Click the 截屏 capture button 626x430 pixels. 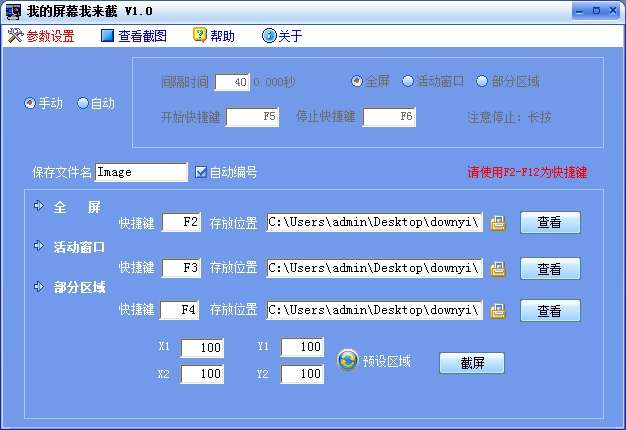click(472, 363)
